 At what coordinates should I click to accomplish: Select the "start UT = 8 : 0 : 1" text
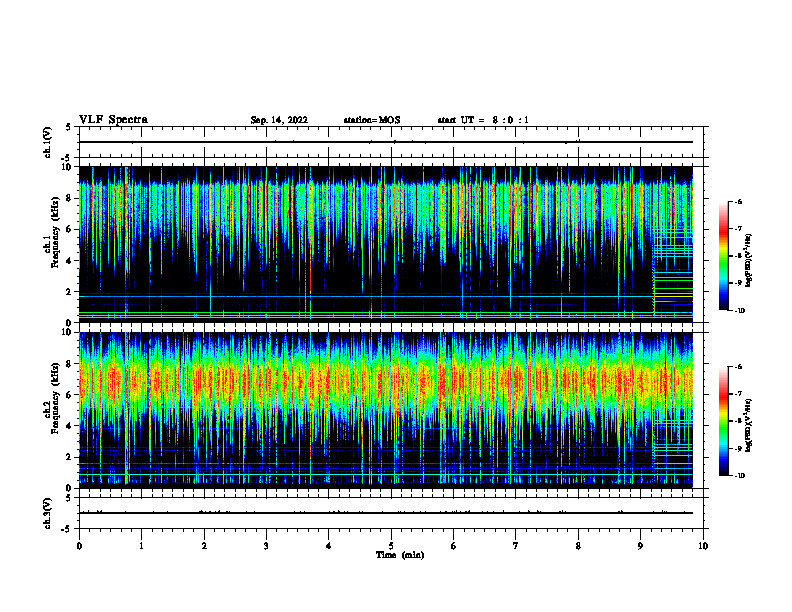[x=483, y=120]
